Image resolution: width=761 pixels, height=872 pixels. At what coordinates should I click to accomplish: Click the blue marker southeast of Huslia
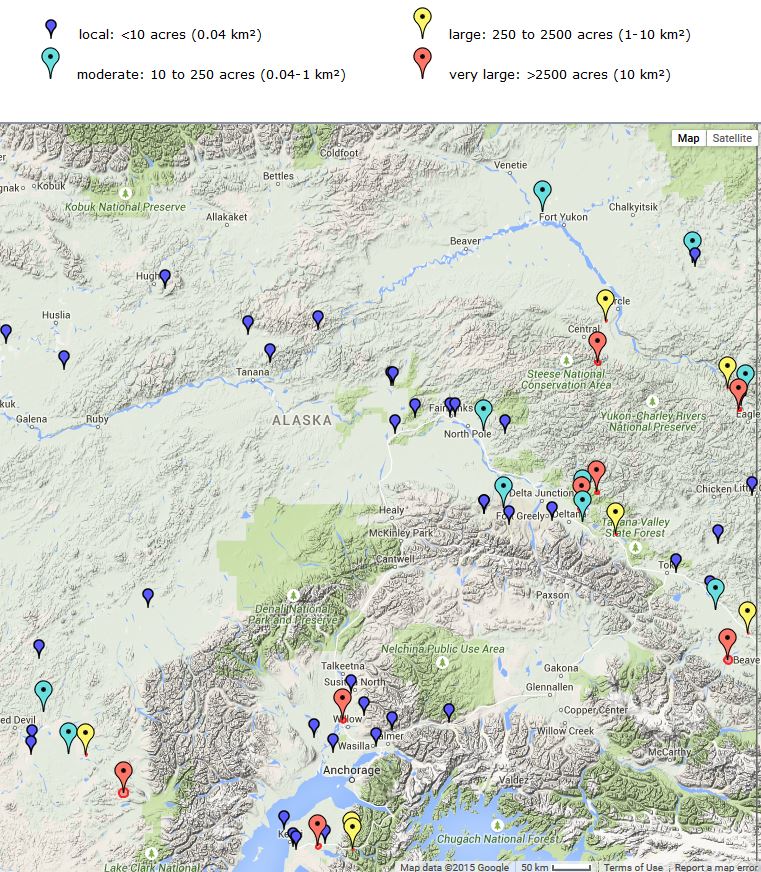[x=64, y=357]
